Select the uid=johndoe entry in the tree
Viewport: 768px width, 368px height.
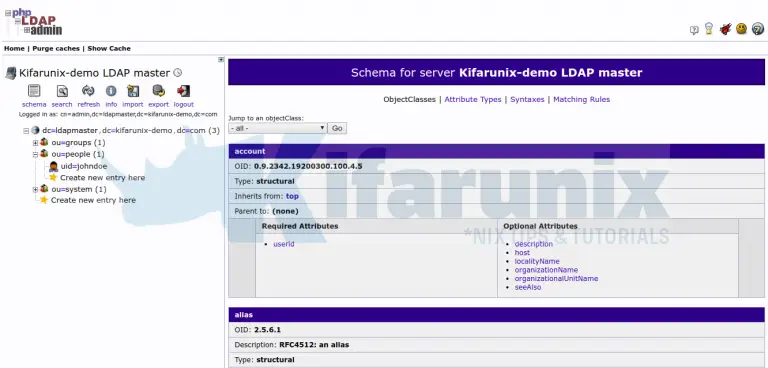pyautogui.click(x=84, y=166)
